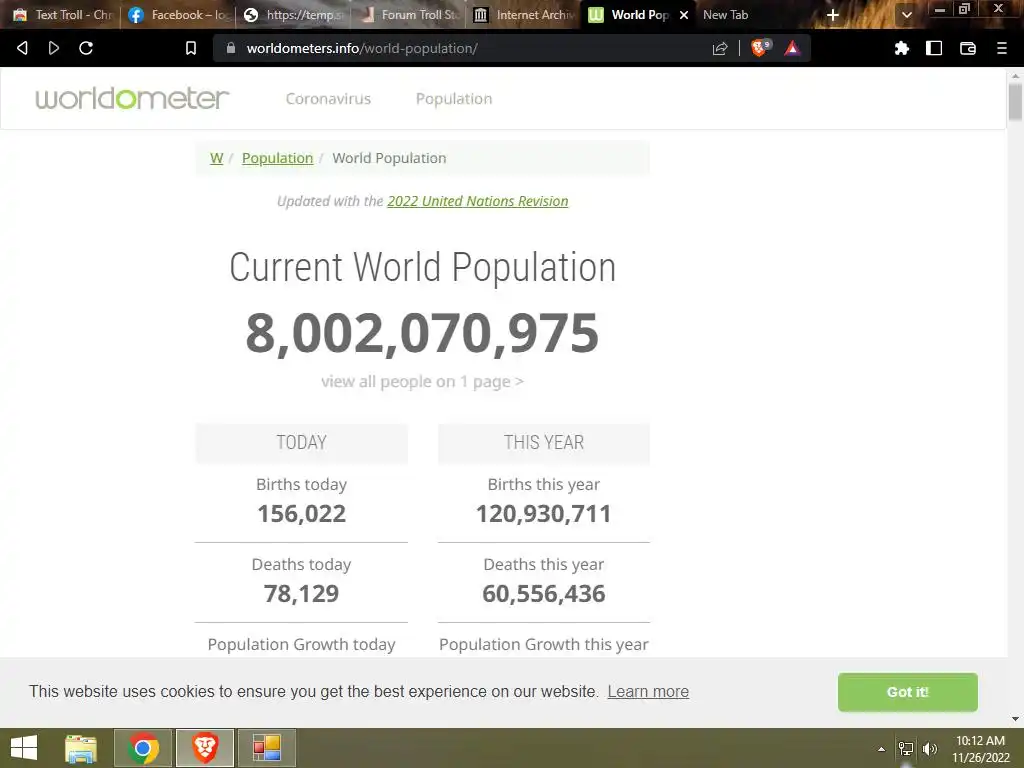1024x768 pixels.
Task: Open the Brave Wallet icon
Action: [967, 48]
